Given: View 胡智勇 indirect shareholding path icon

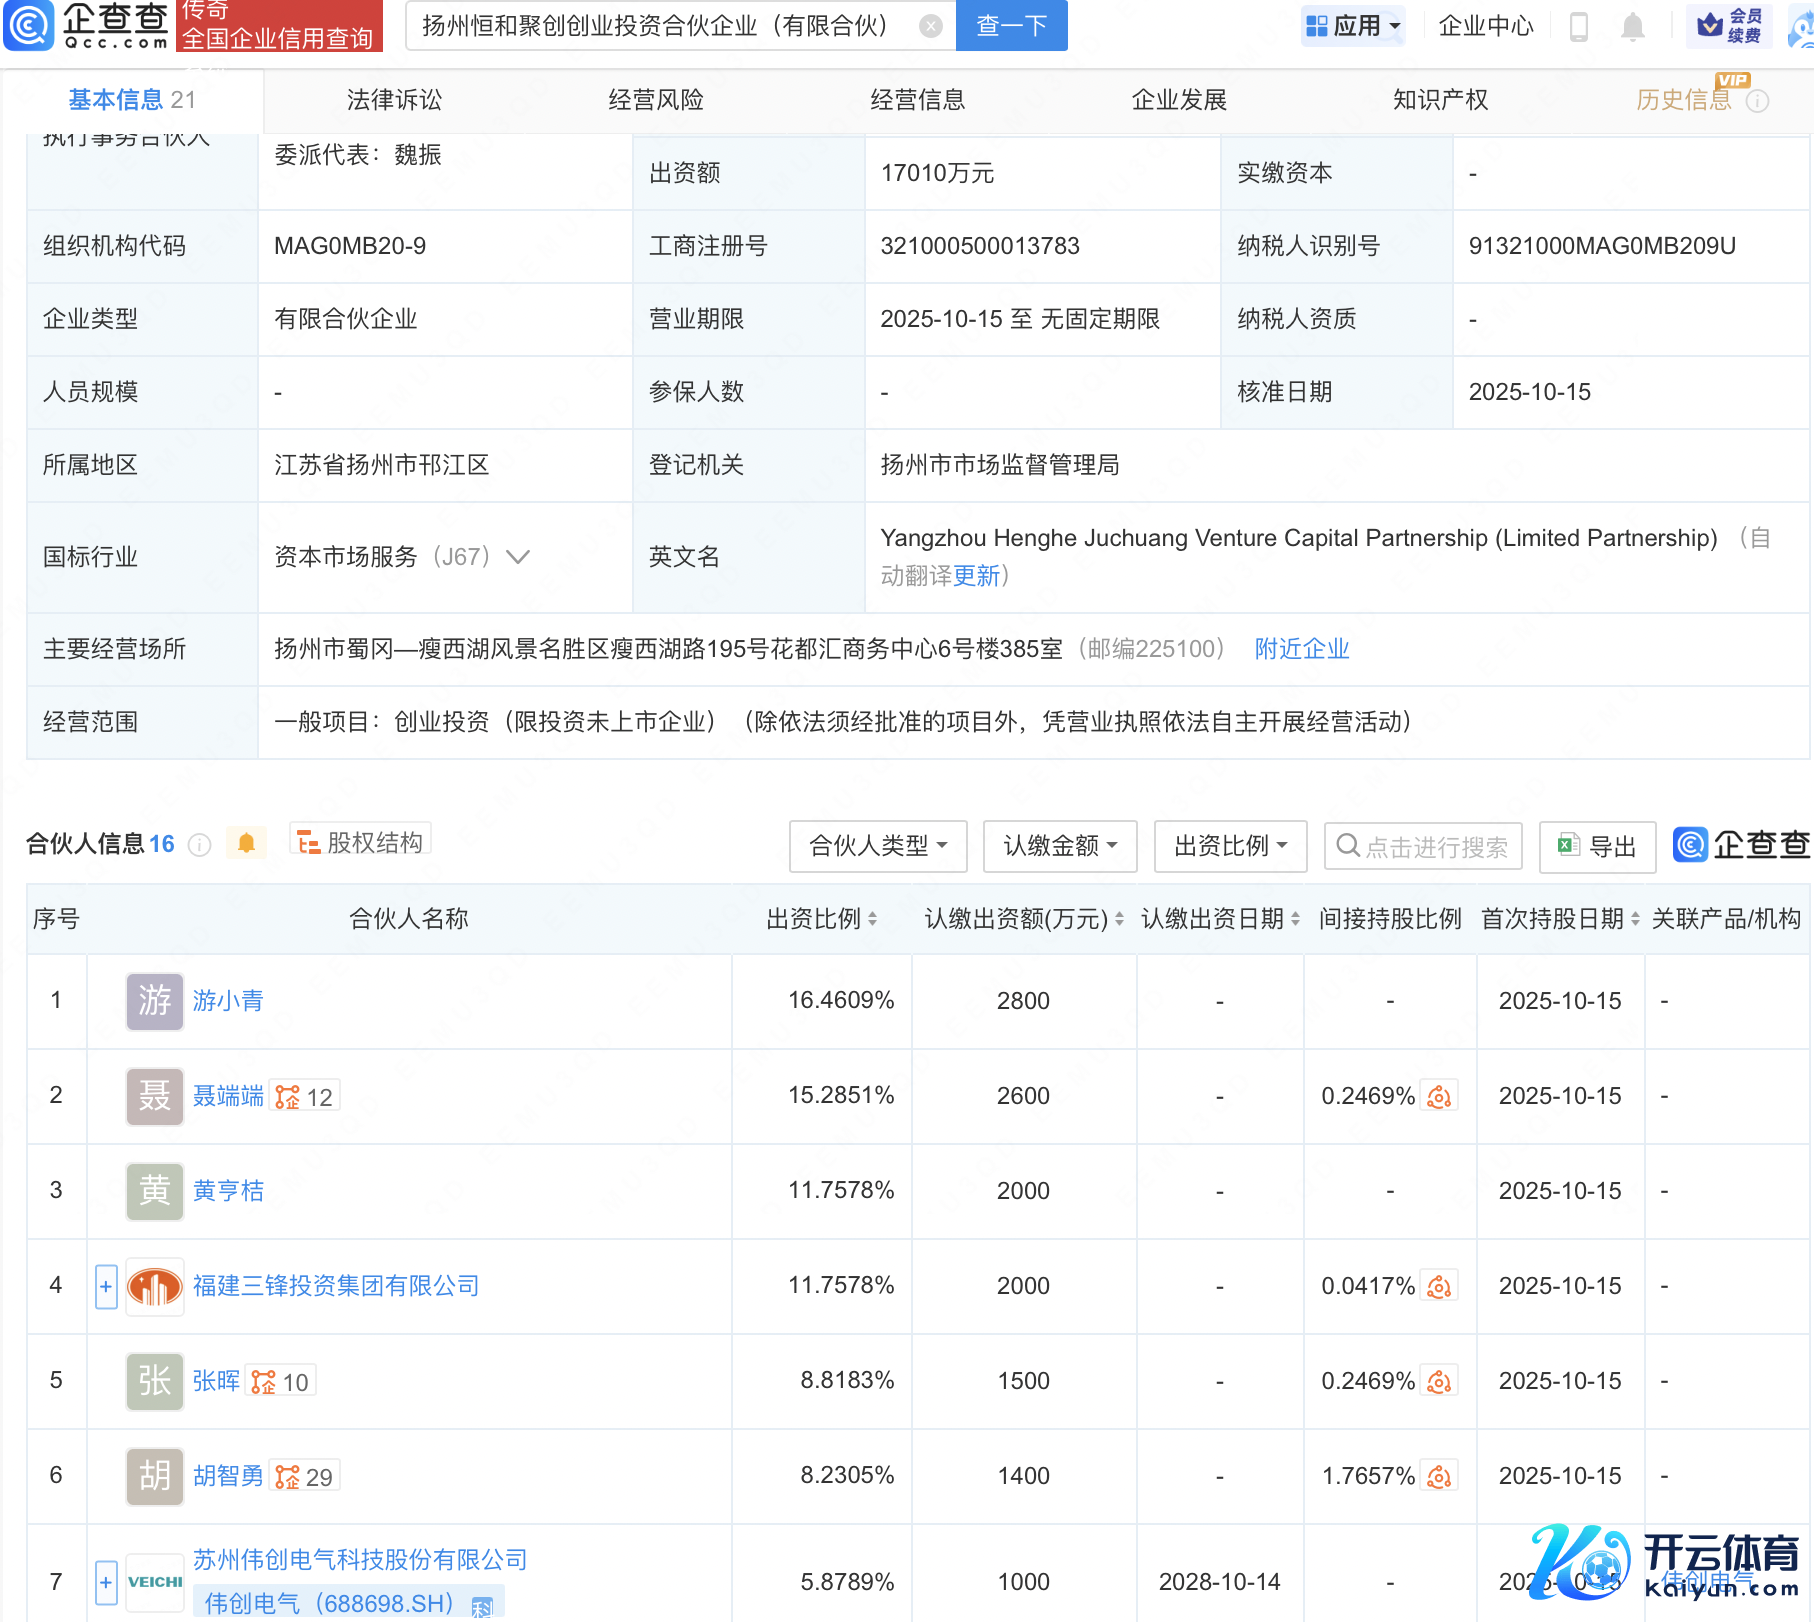Looking at the screenshot, I should [1439, 1477].
